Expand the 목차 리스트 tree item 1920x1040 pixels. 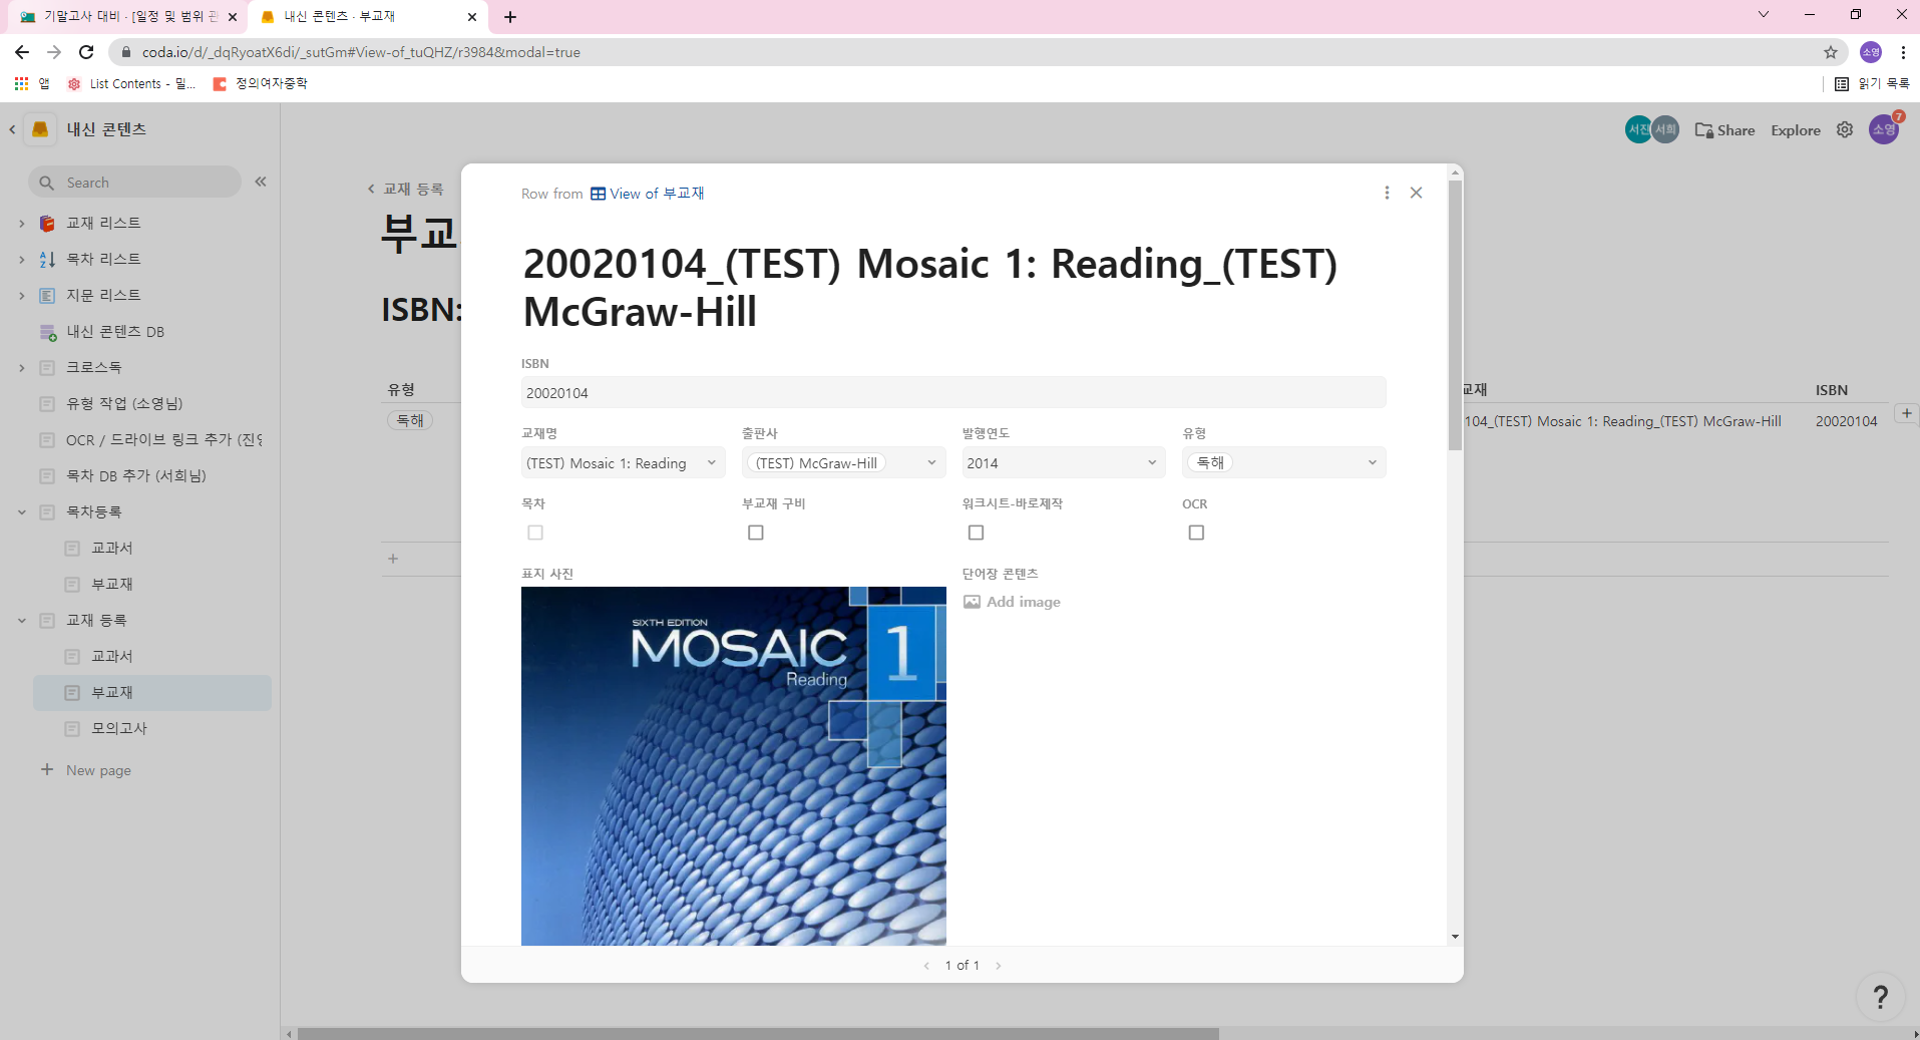[x=22, y=259]
